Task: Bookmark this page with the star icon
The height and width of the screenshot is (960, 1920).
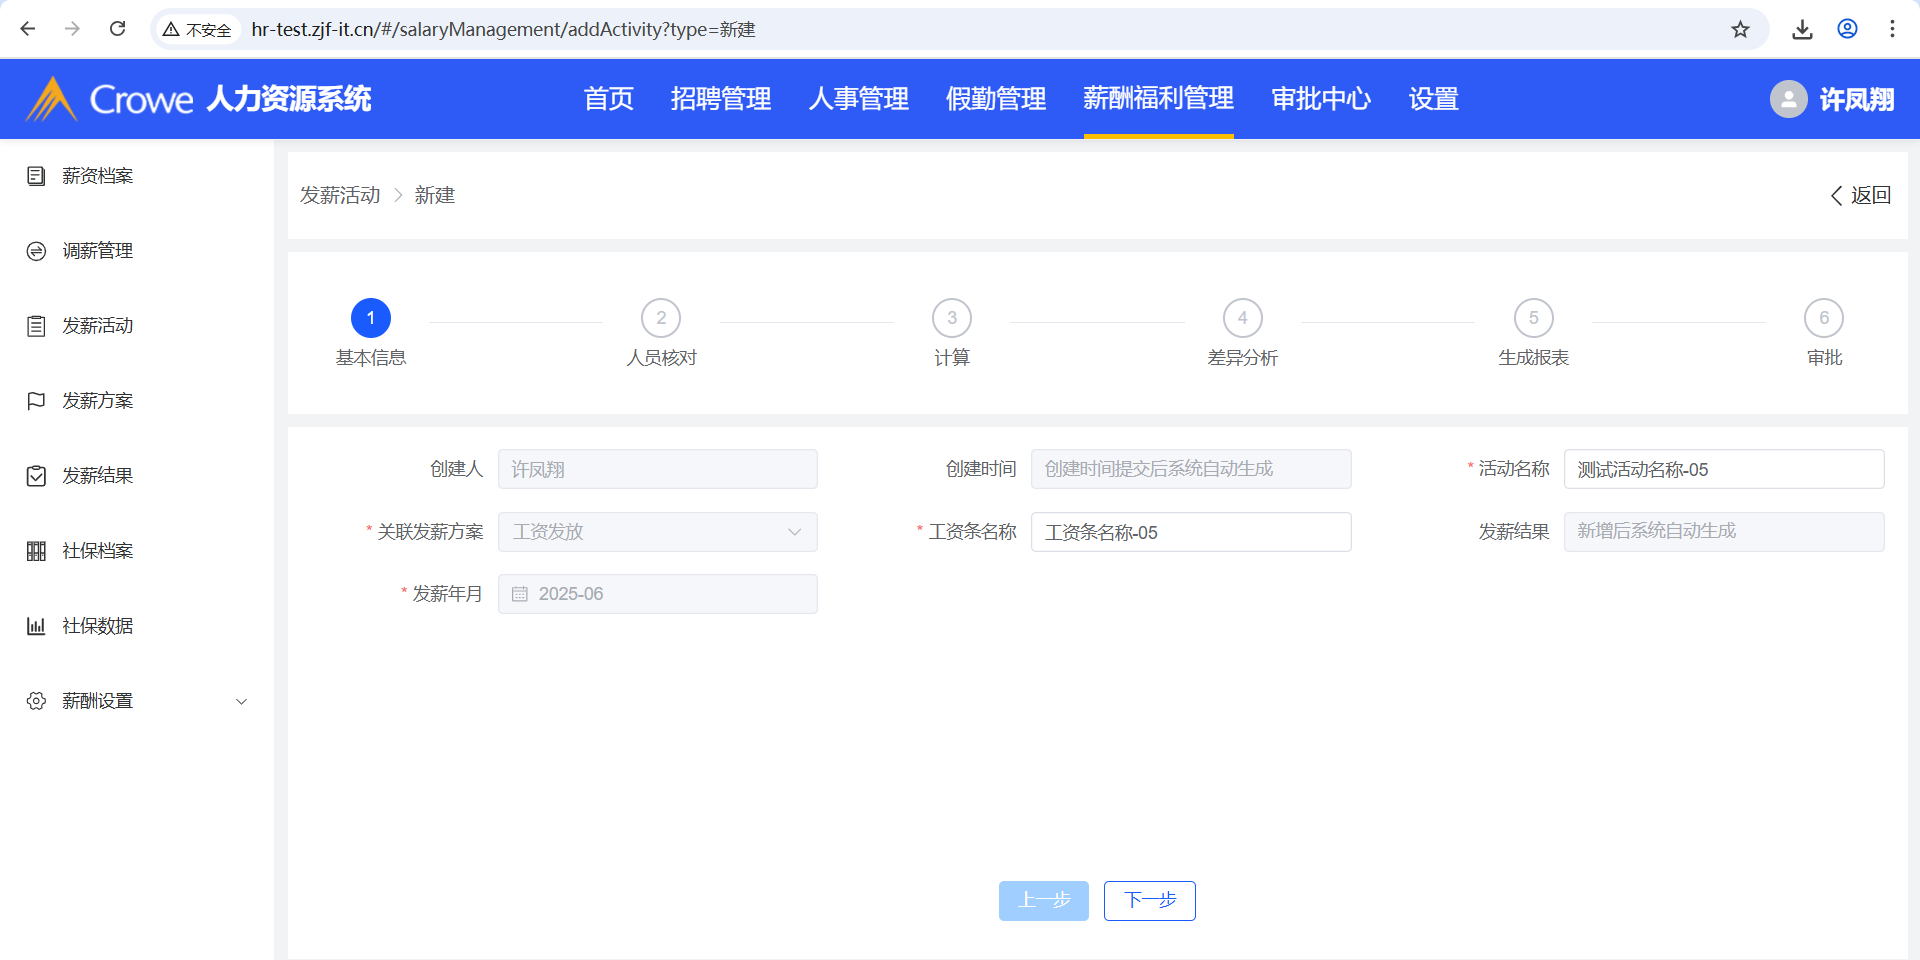Action: [1740, 29]
